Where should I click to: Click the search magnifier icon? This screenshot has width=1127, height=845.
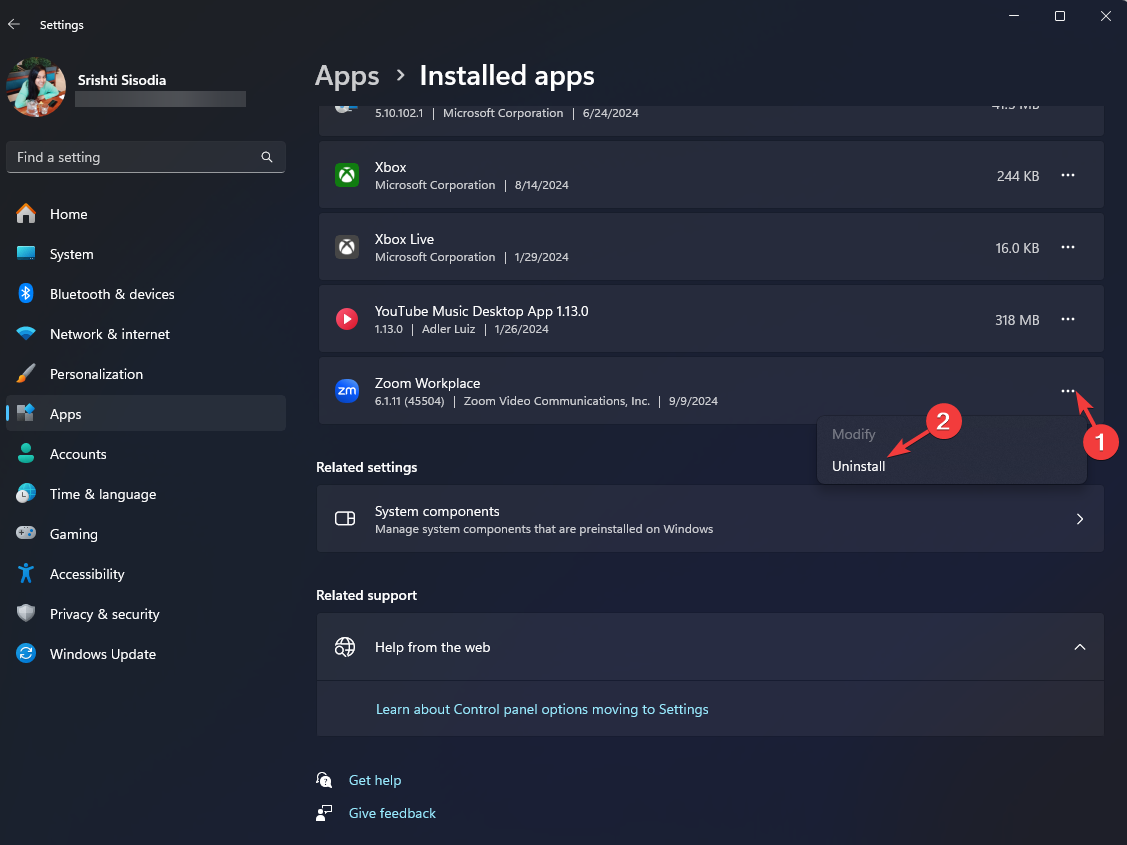pyautogui.click(x=267, y=157)
